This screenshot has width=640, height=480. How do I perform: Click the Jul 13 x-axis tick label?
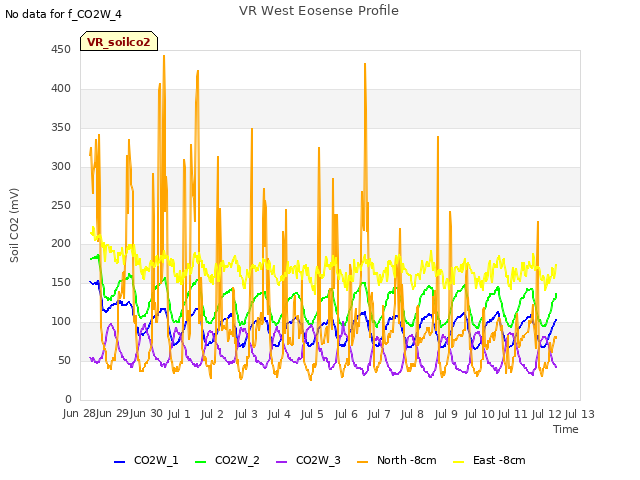point(580,414)
